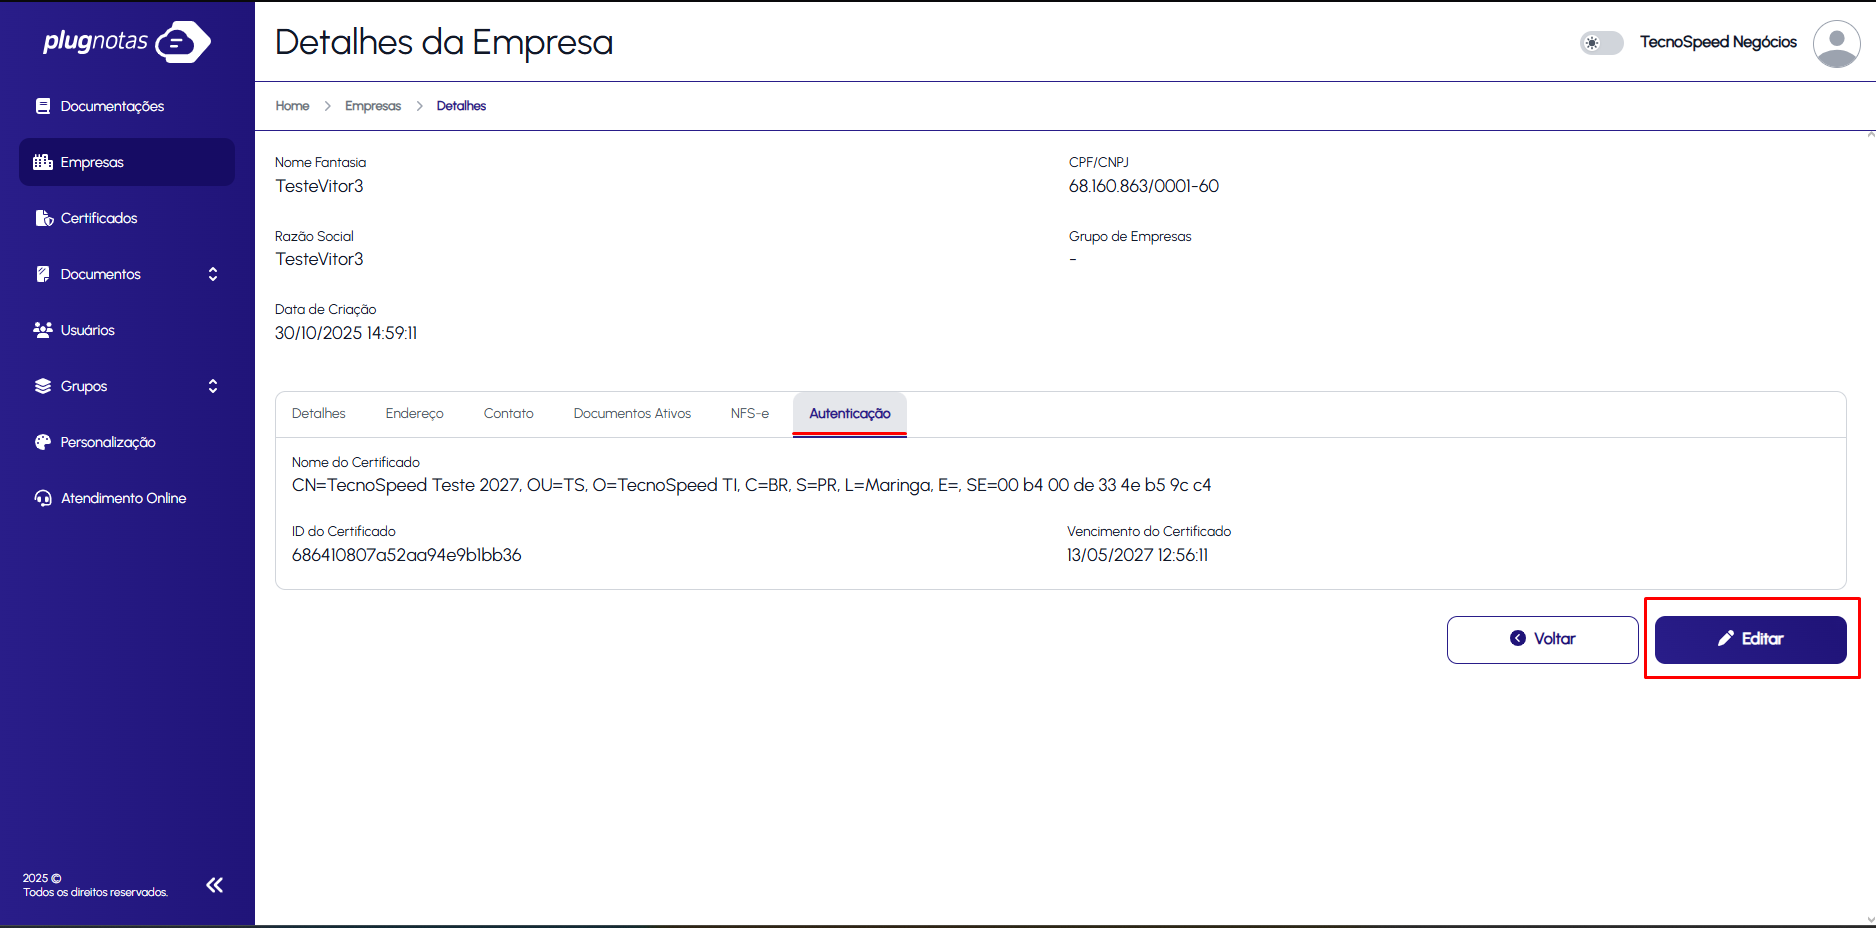Click the Documentos sidebar icon
The image size is (1876, 928).
click(43, 274)
